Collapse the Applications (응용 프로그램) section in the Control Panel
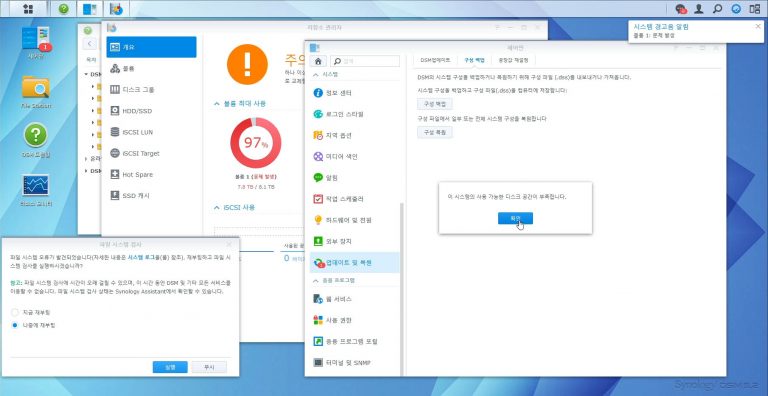Image resolution: width=768 pixels, height=396 pixels. 316,280
